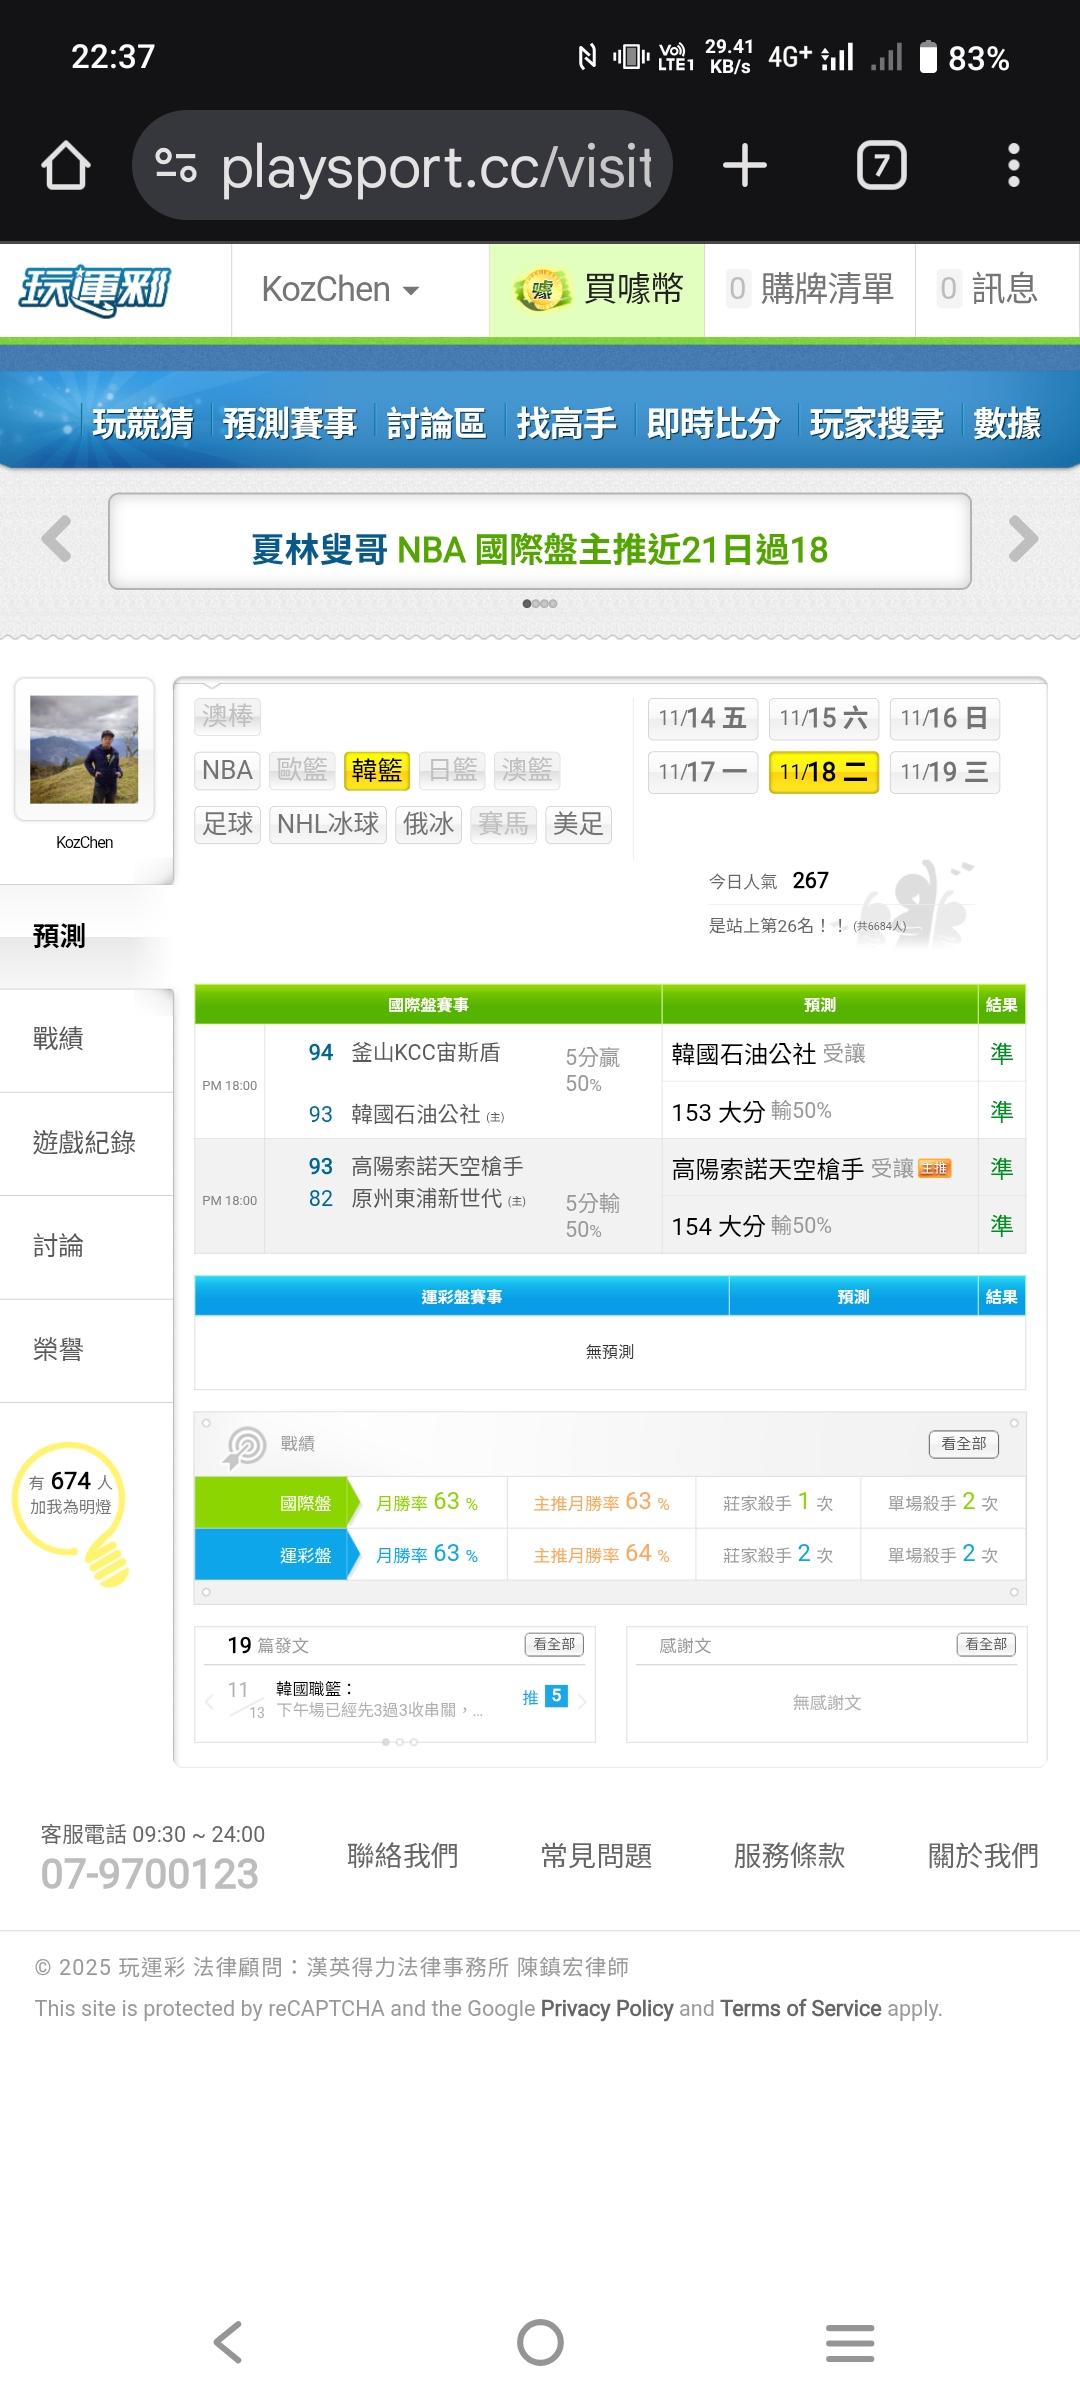1080x2400 pixels.
Task: Go to next post with right chevron
Action: (x=582, y=1700)
